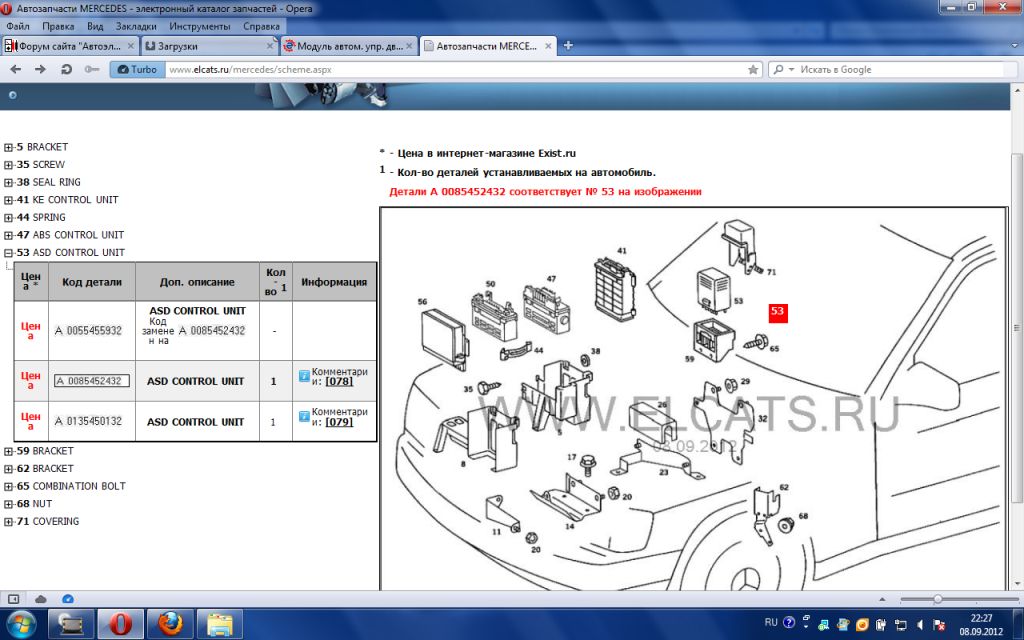
Task: Open the Инструменты menu
Action: (200, 27)
